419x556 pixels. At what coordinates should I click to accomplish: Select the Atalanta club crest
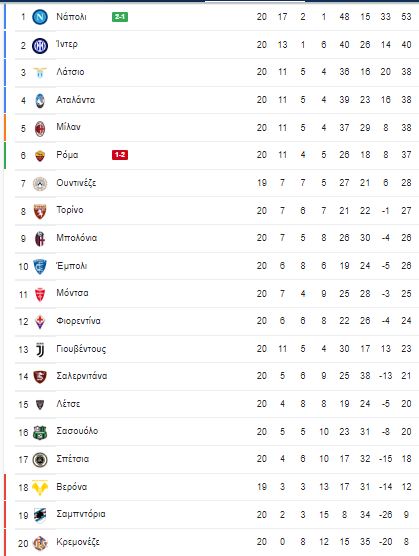tap(40, 101)
